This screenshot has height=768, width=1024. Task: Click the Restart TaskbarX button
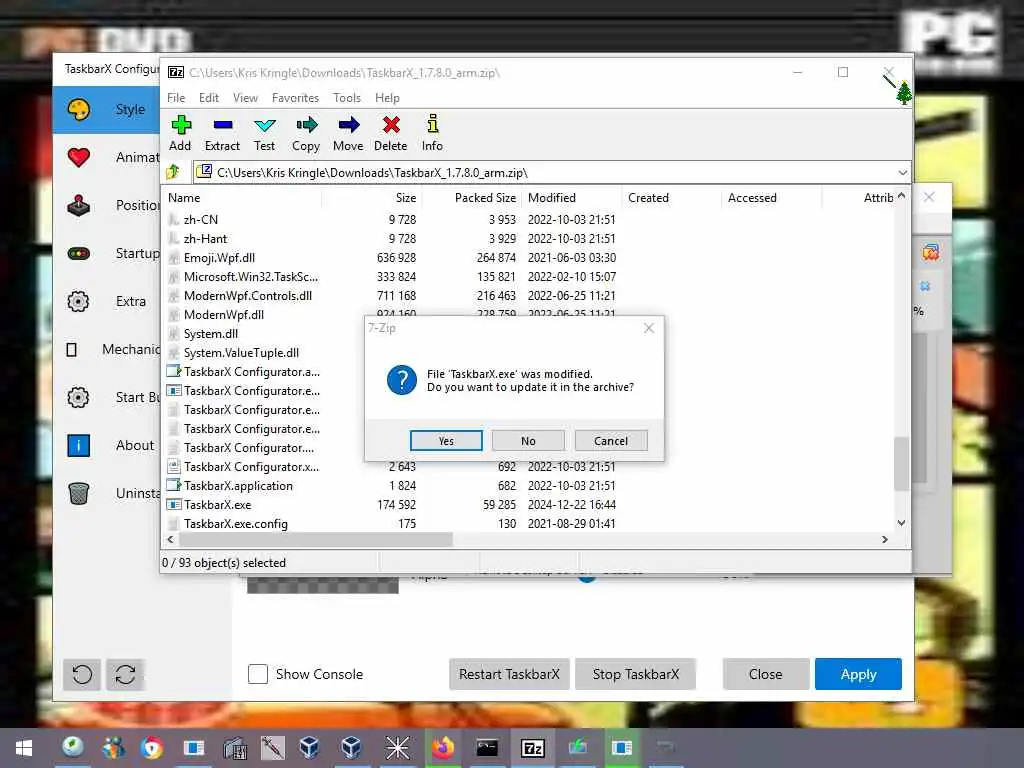pos(509,674)
